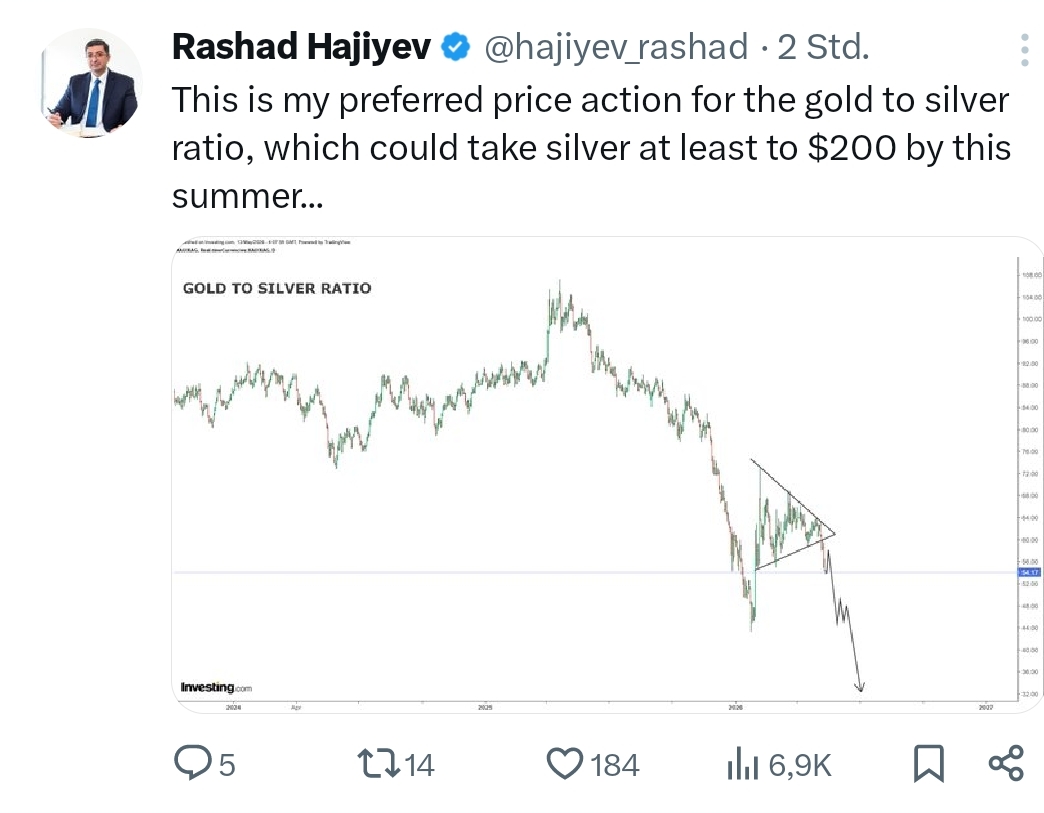Image resolution: width=1044 pixels, height=813 pixels.
Task: Click the reply speech bubble icon
Action: [x=192, y=762]
